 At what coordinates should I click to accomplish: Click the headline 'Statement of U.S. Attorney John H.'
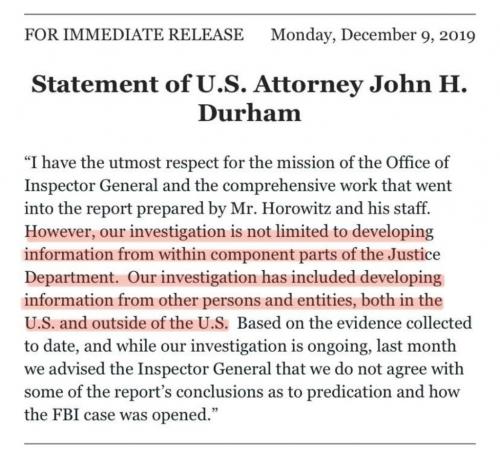tap(249, 85)
